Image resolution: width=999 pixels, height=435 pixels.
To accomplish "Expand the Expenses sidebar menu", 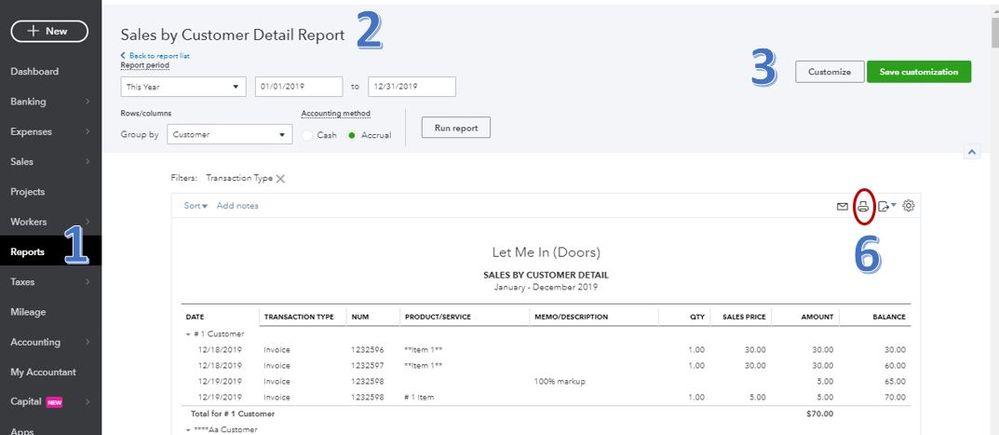I will coord(30,131).
